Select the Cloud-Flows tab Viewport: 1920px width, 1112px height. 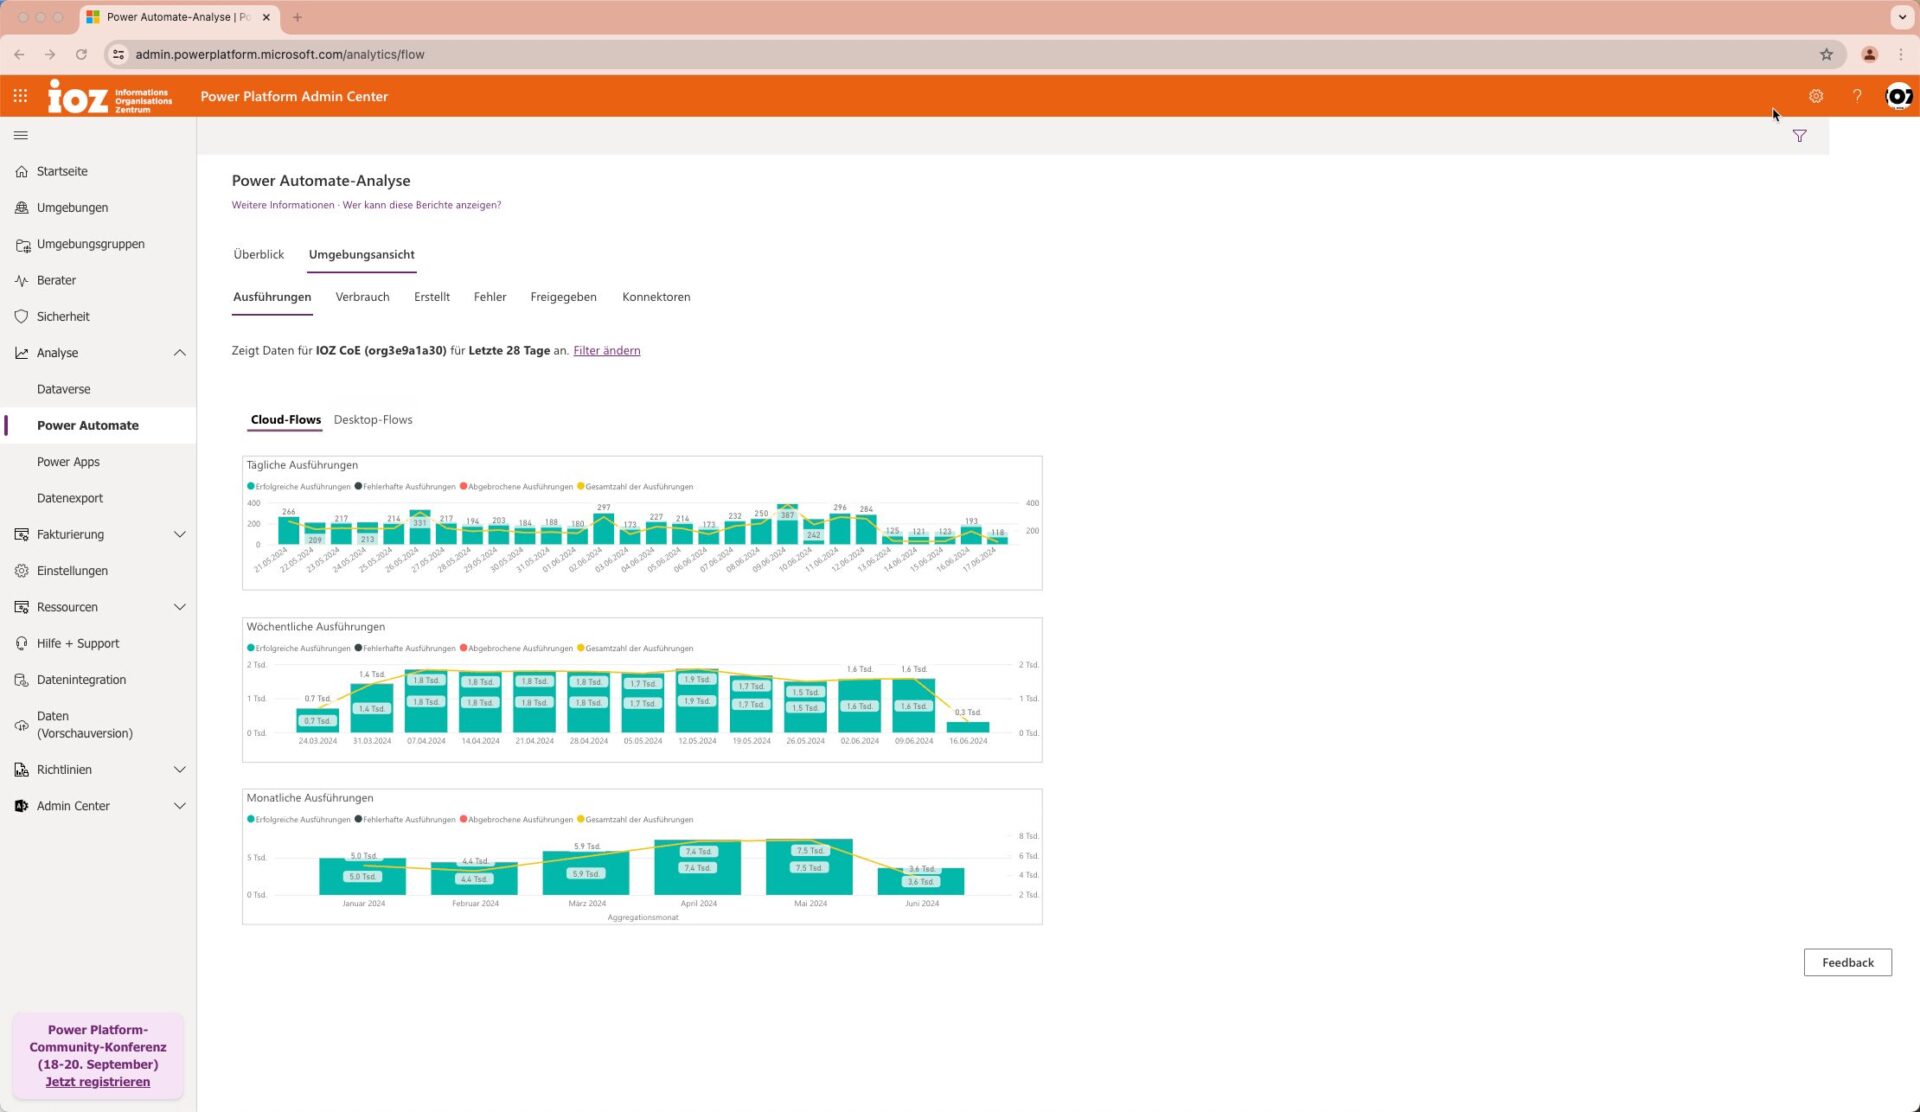coord(286,420)
